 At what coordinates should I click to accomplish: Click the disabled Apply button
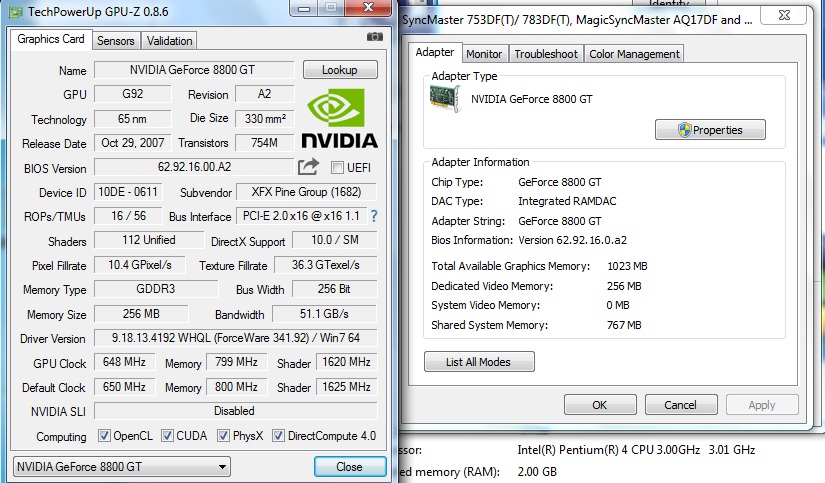[762, 405]
